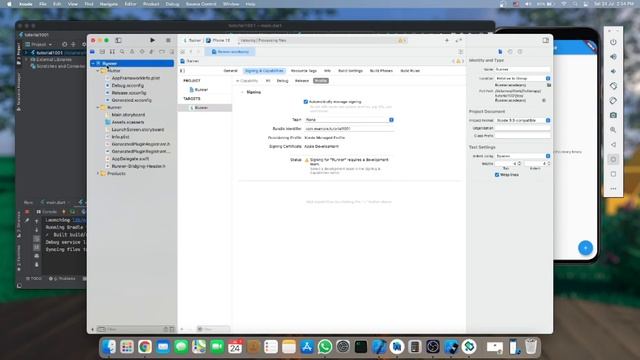Open the Source Control navigator icon
This screenshot has width=640, height=360.
[x=102, y=52]
